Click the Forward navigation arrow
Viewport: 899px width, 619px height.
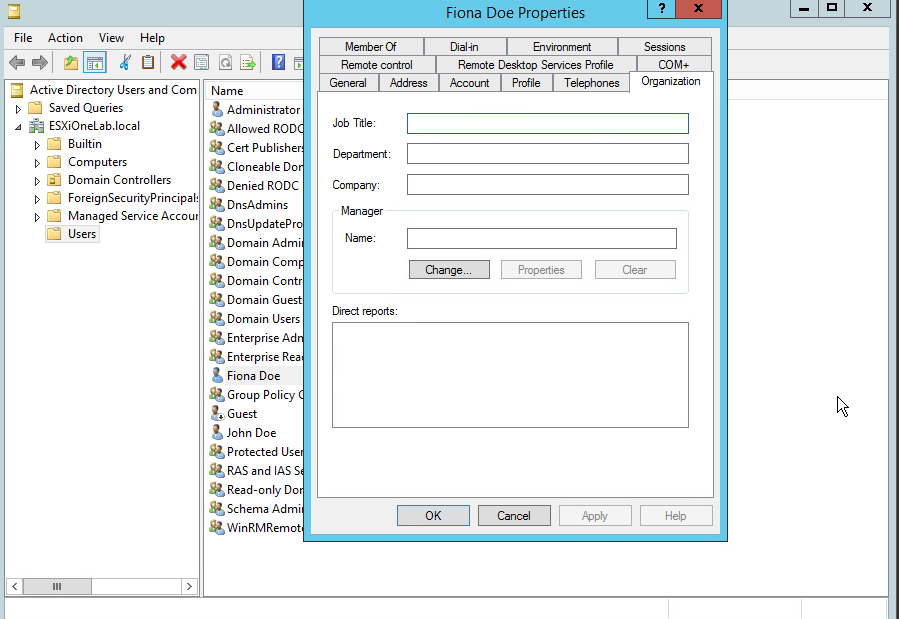pyautogui.click(x=37, y=61)
